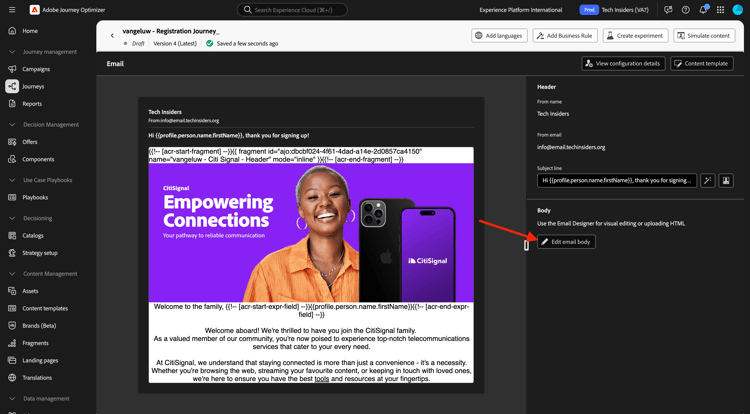The width and height of the screenshot is (750, 414).
Task: Open the user profile avatar
Action: (738, 10)
